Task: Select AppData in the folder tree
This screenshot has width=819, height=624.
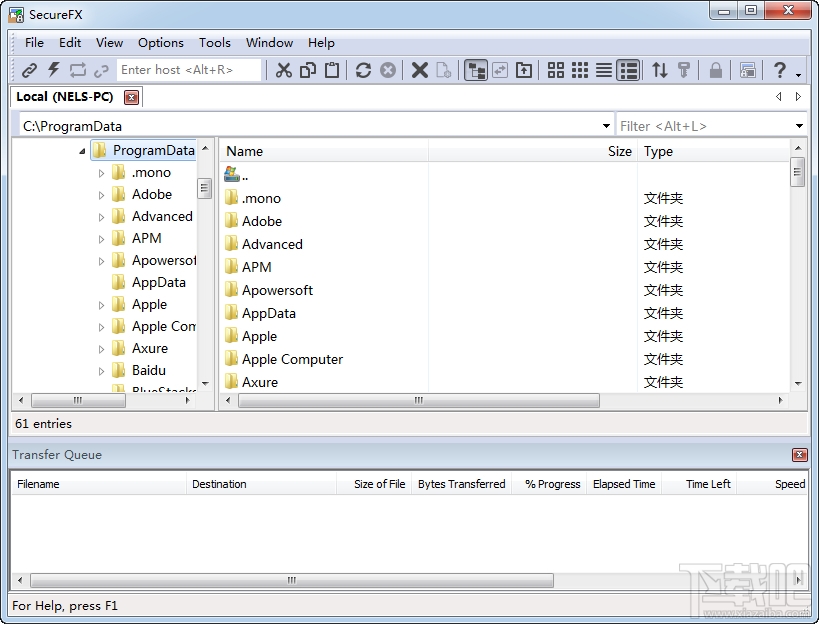Action: coord(158,282)
